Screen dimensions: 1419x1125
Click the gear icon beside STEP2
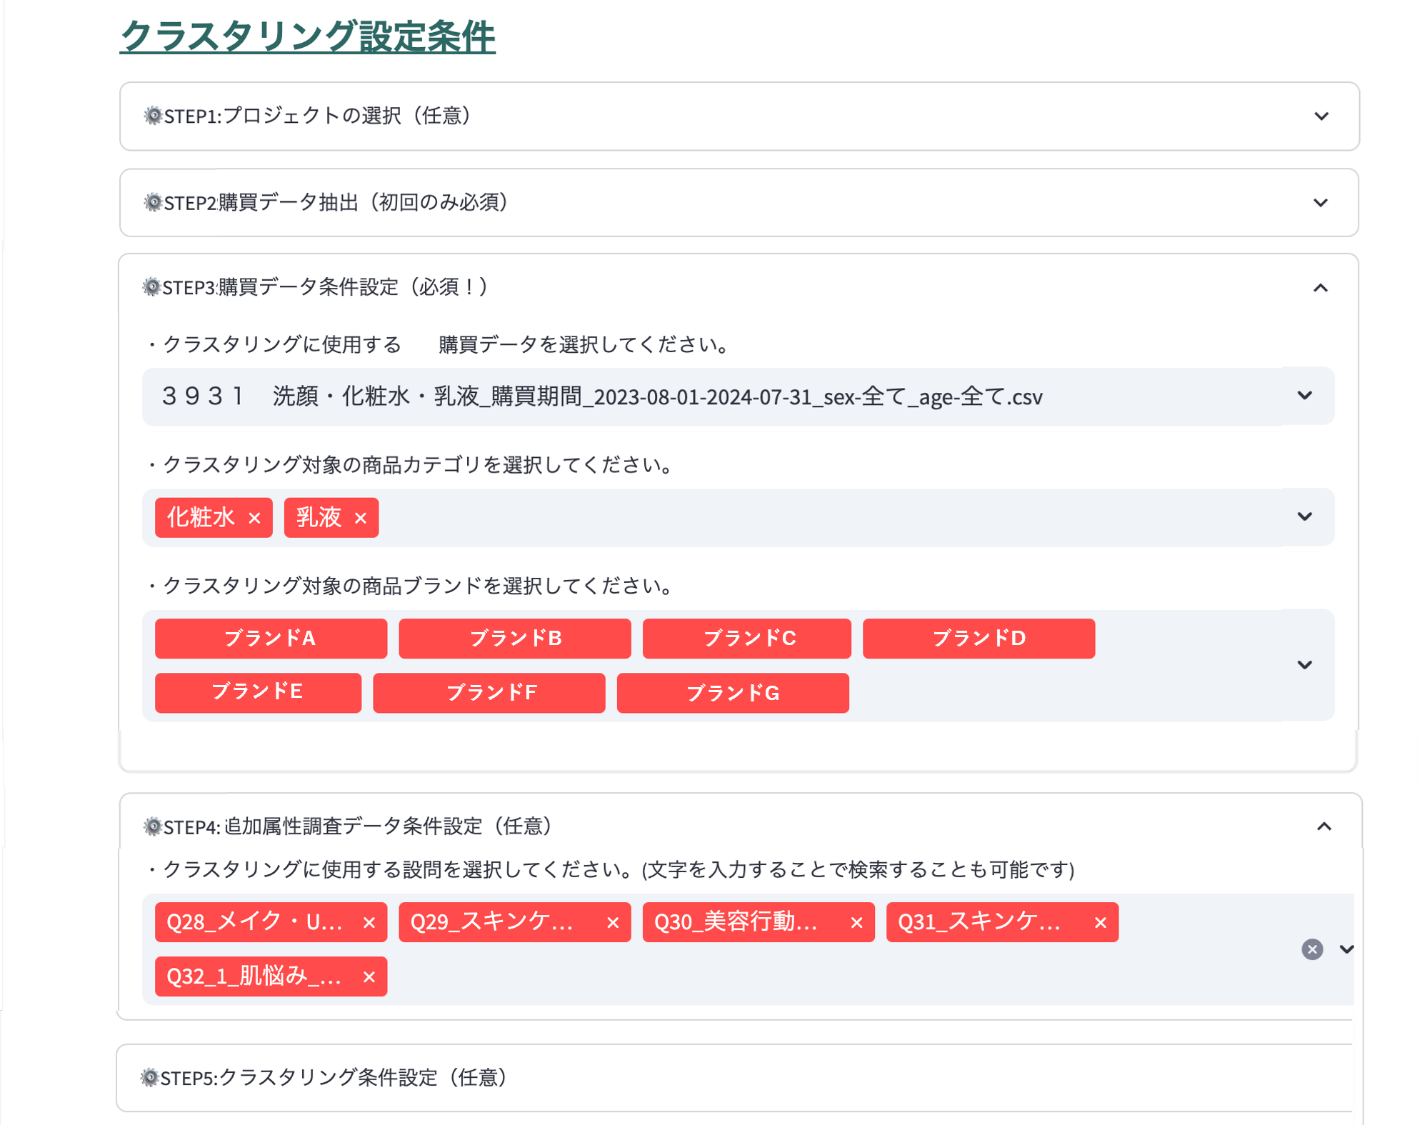[x=153, y=203]
